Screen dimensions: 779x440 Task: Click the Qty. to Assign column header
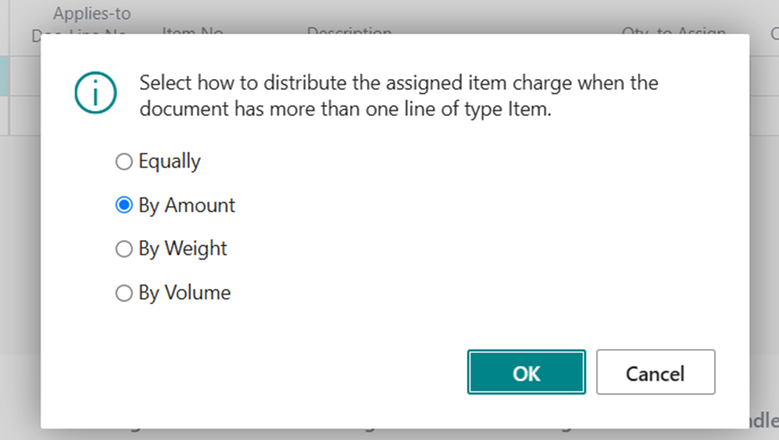[674, 31]
